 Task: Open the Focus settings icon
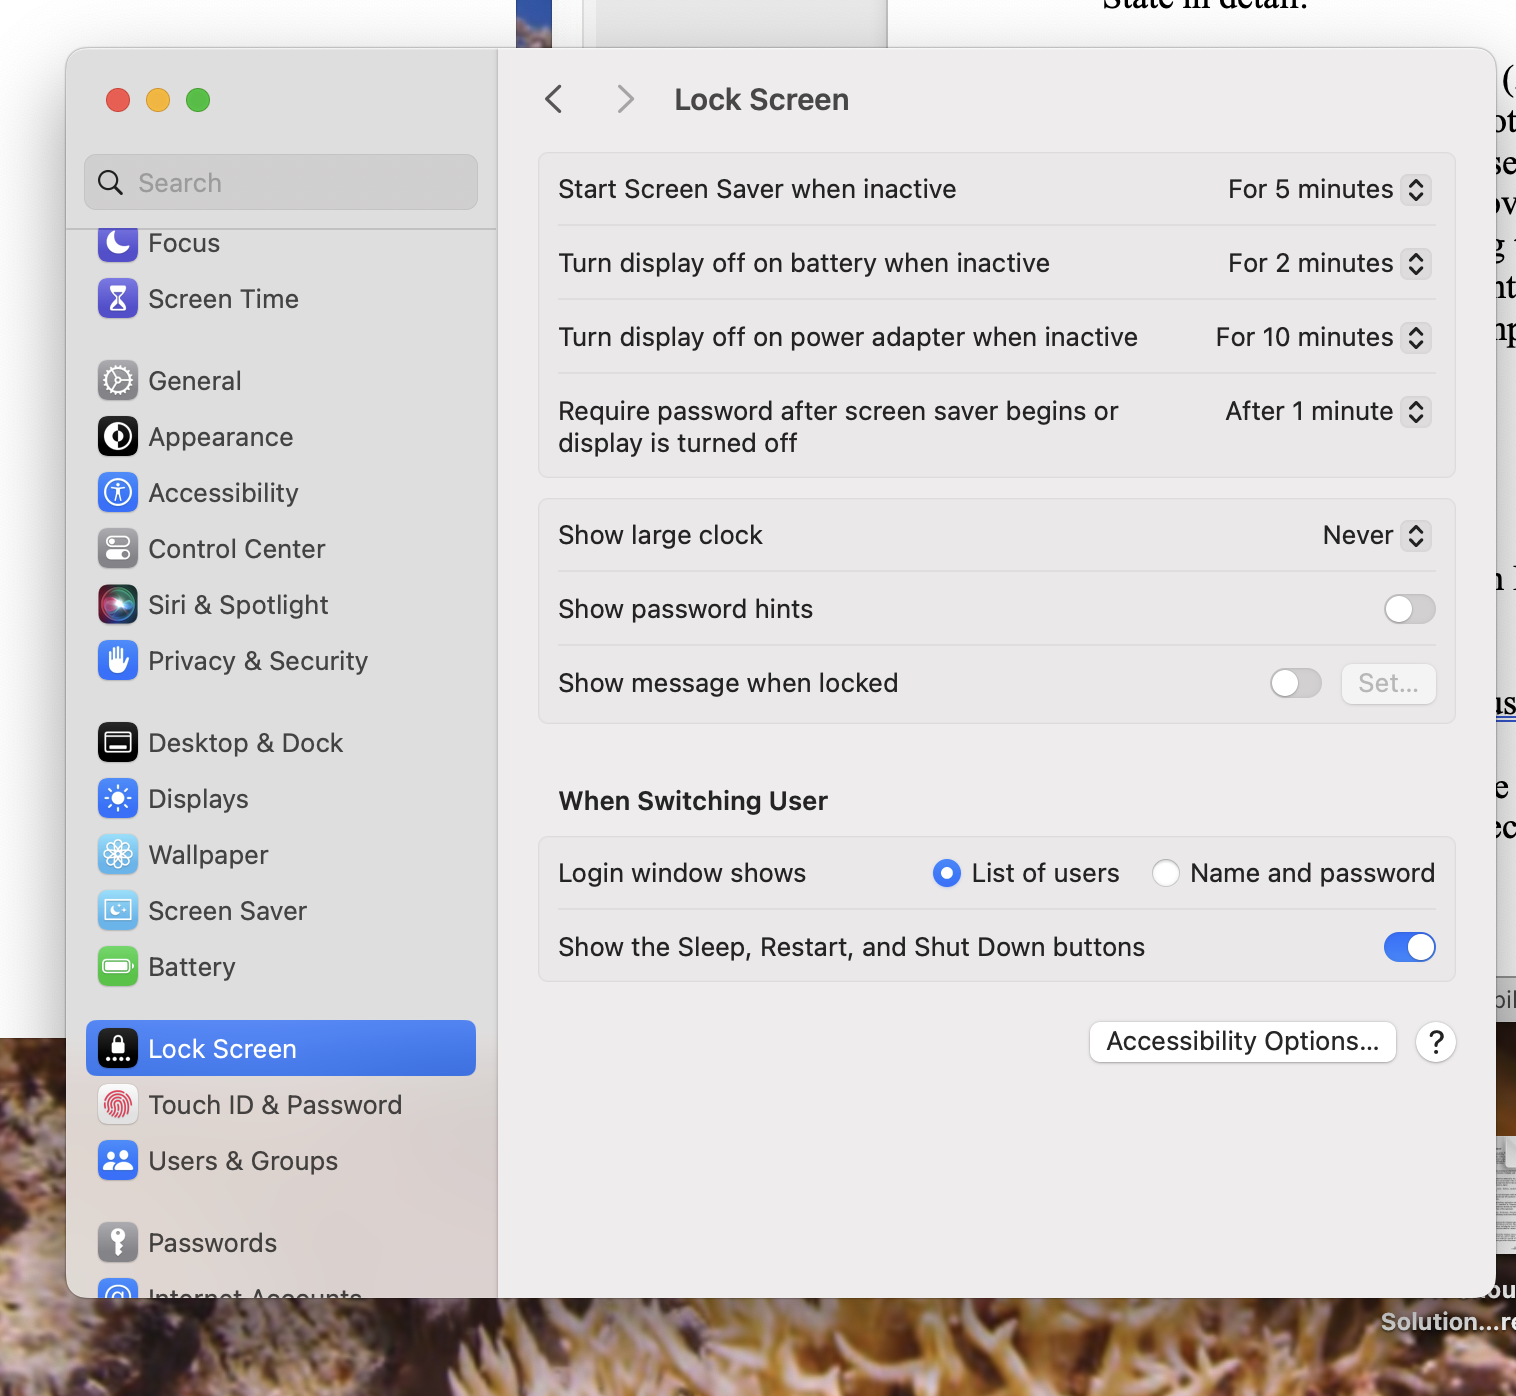(x=117, y=243)
